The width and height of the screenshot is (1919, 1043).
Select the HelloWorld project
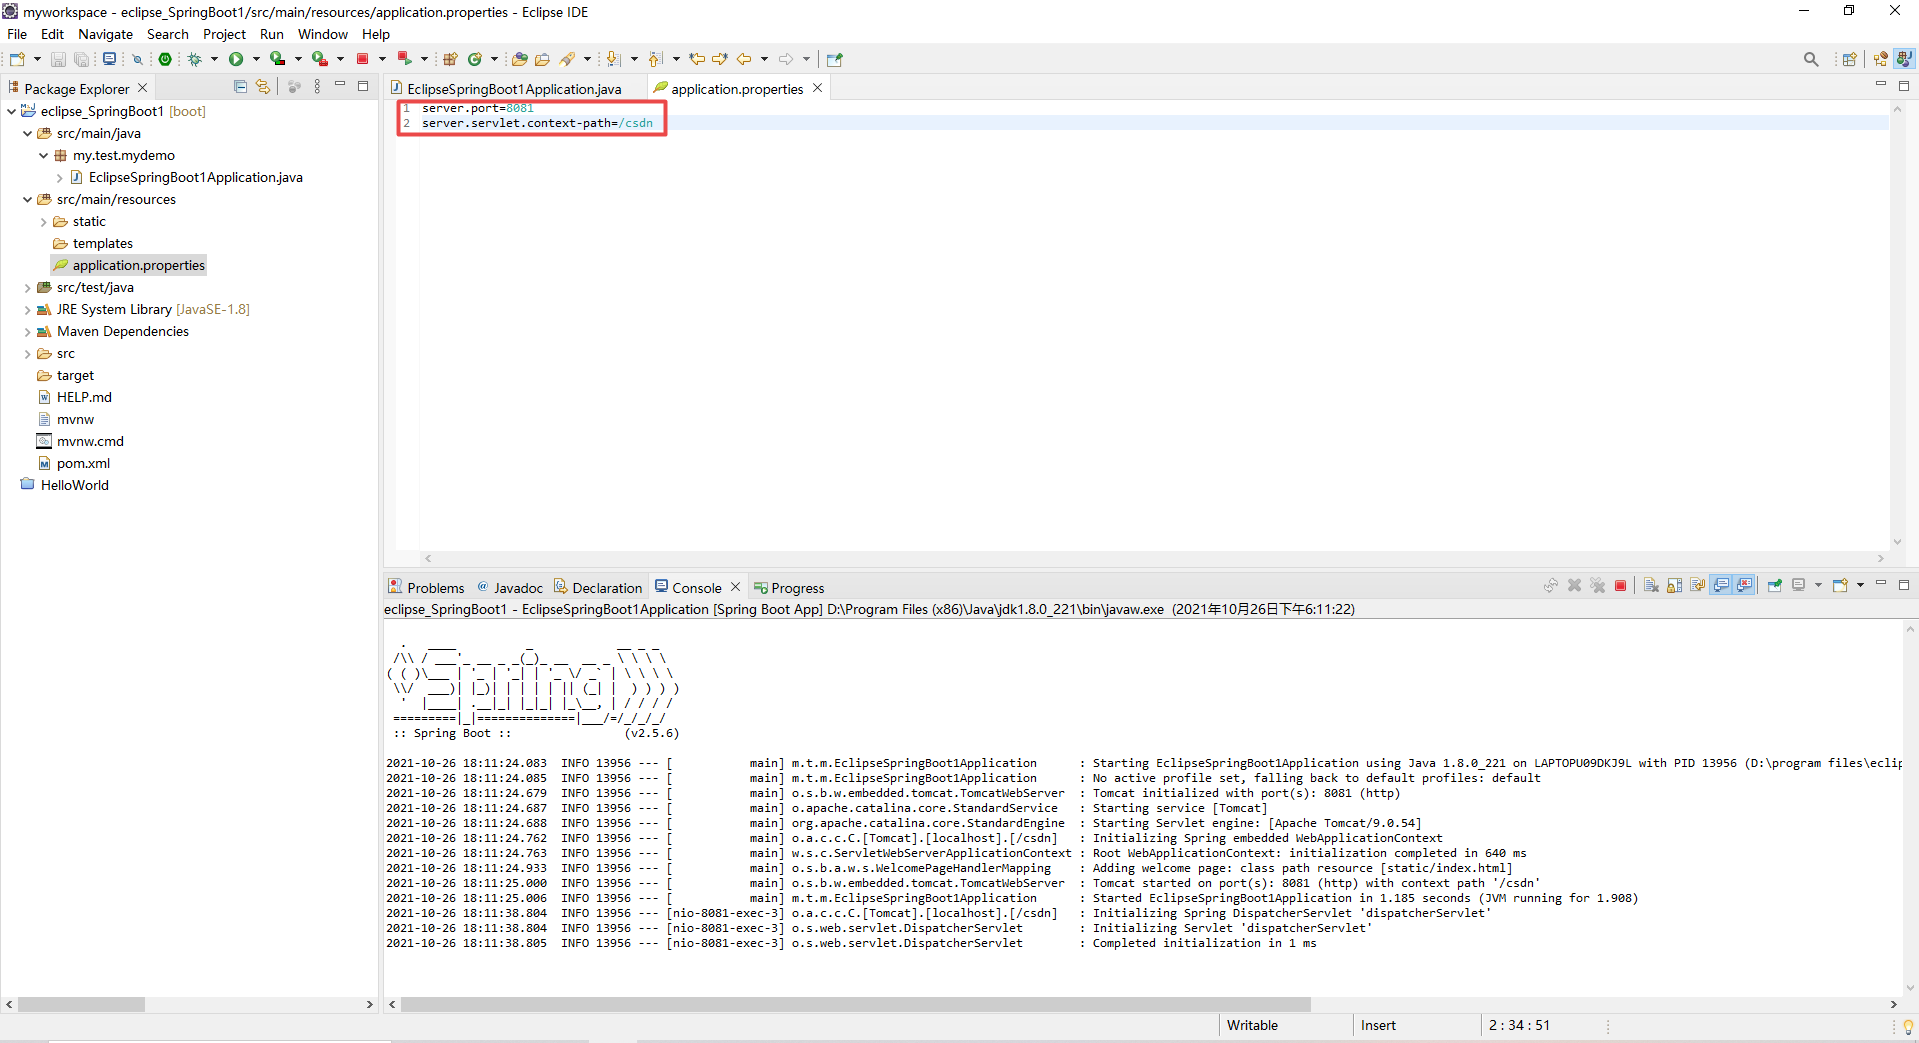[x=74, y=485]
